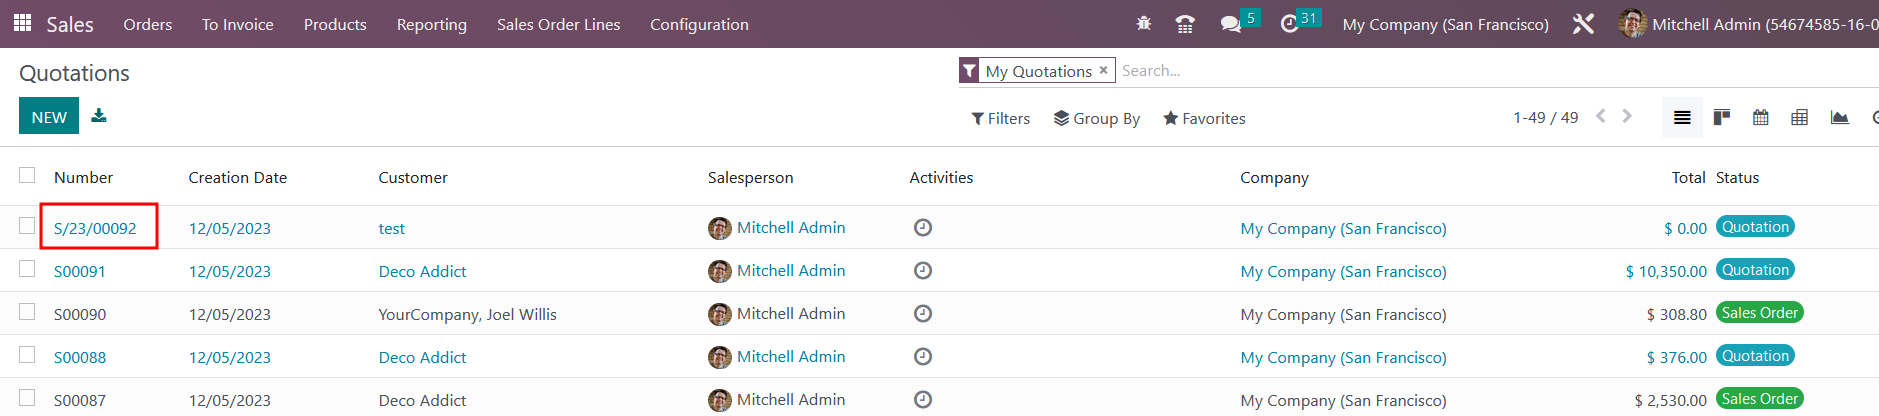The height and width of the screenshot is (416, 1879).
Task: Expand the Filters dropdown
Action: click(1000, 118)
